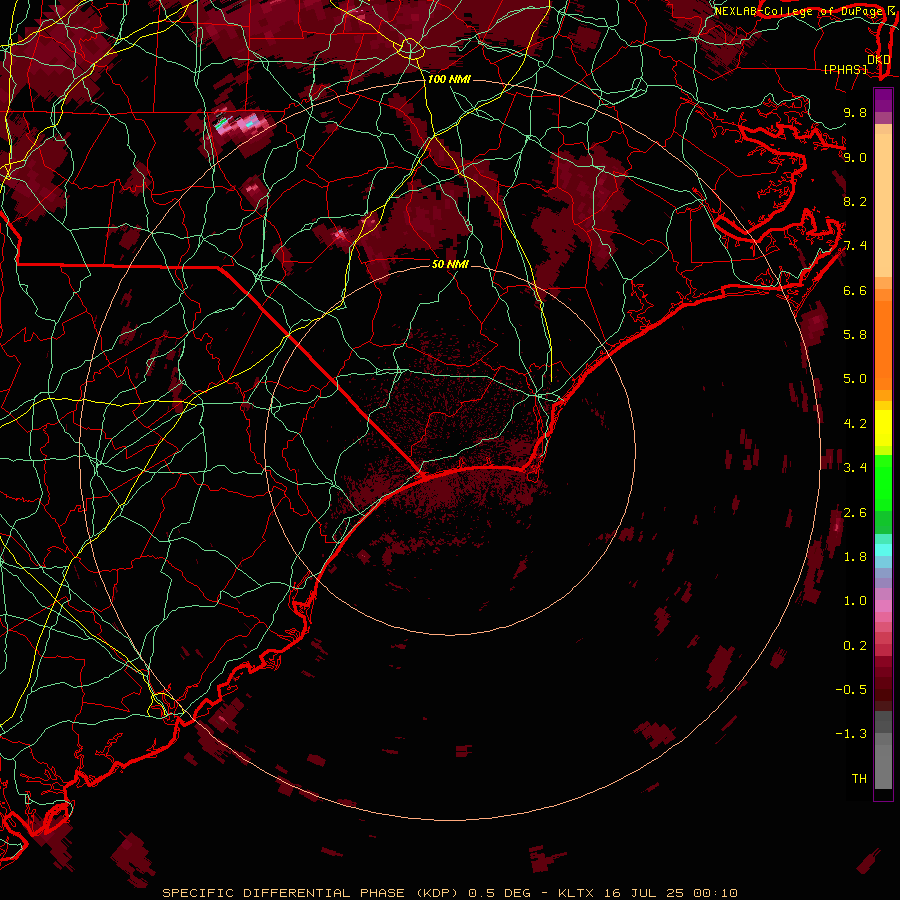The image size is (900, 900).
Task: Click the "NEXLAB-College of DuPage" header text
Action: 799,11
